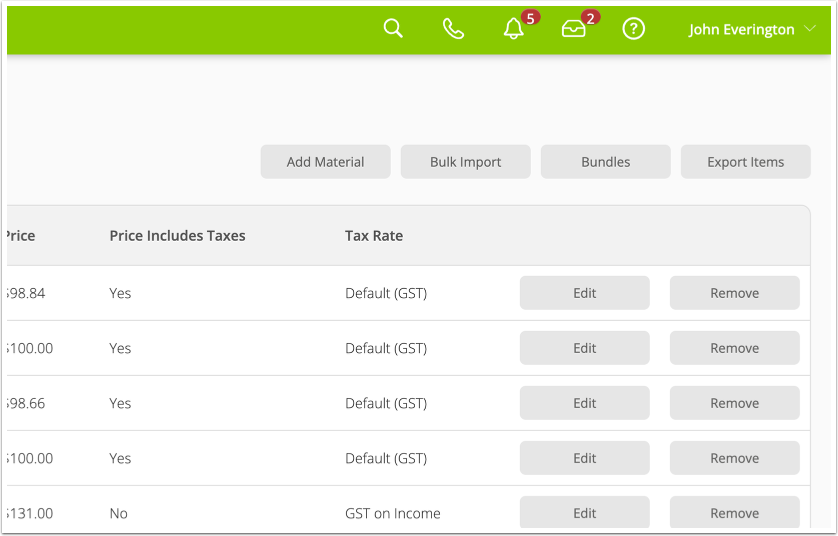Viewport: 838px width, 536px height.
Task: Open the help question mark icon
Action: tap(633, 28)
